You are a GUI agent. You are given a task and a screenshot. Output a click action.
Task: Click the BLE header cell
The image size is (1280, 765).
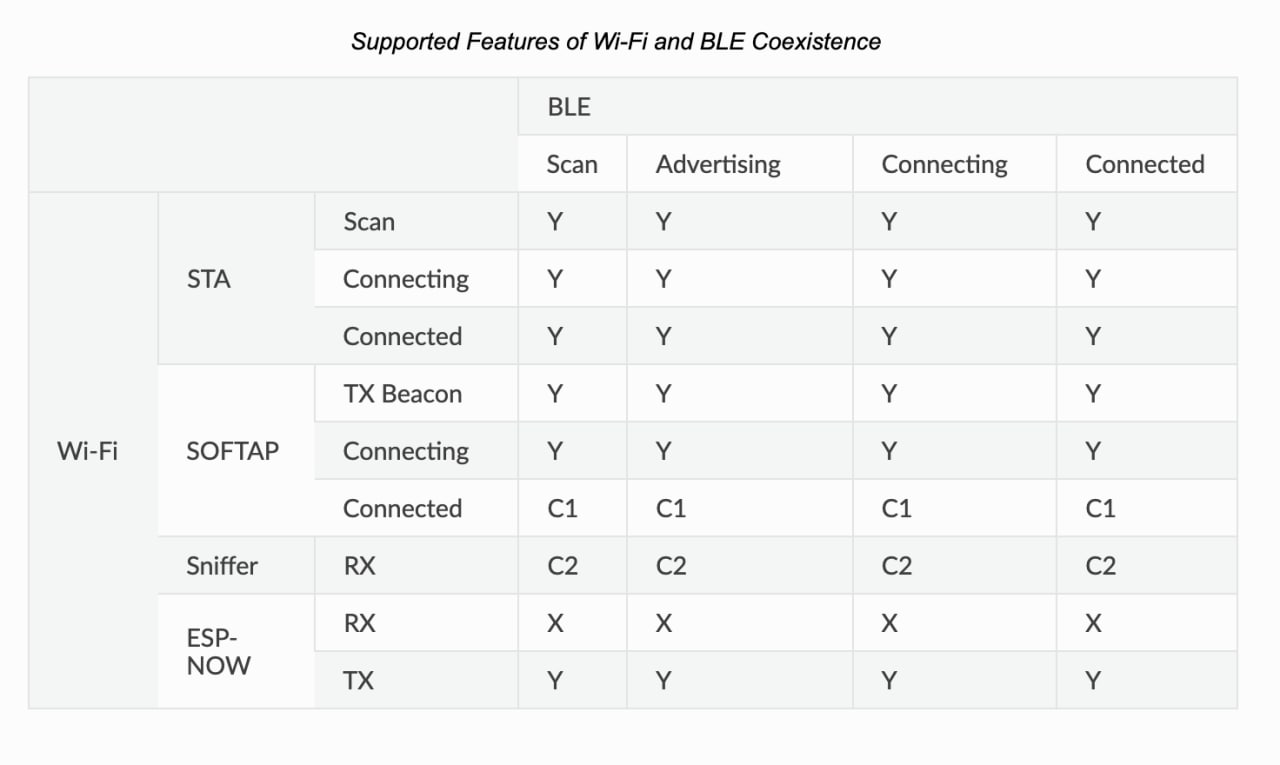(x=569, y=107)
